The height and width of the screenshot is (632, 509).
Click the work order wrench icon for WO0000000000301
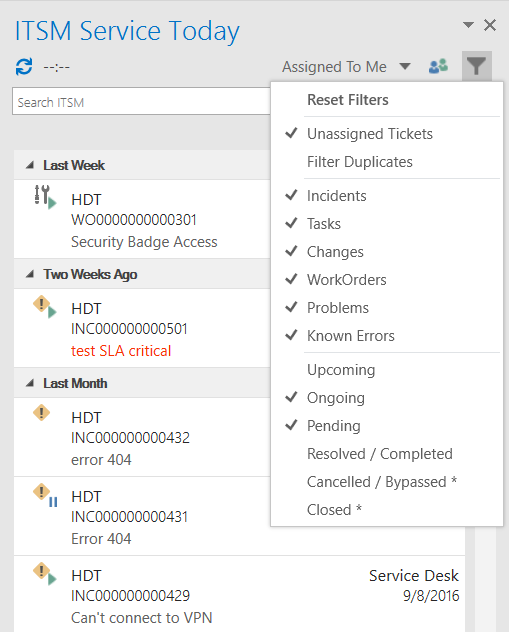click(45, 196)
